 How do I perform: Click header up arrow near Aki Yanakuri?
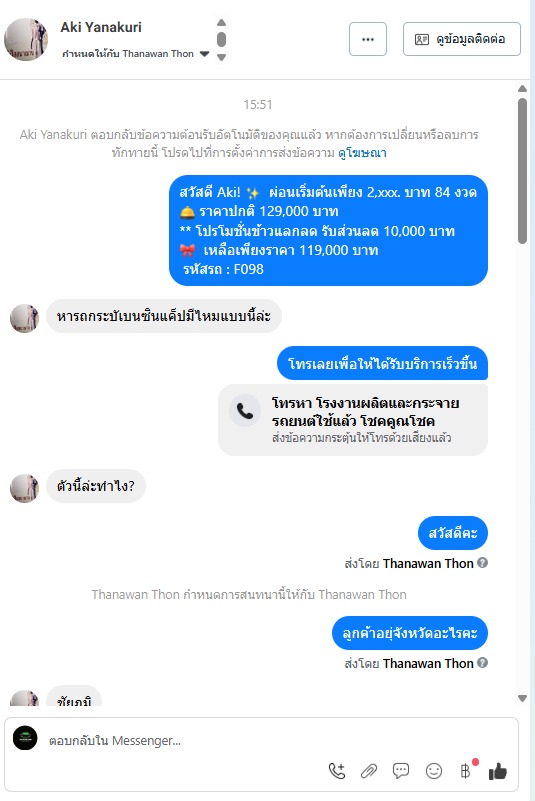point(221,22)
